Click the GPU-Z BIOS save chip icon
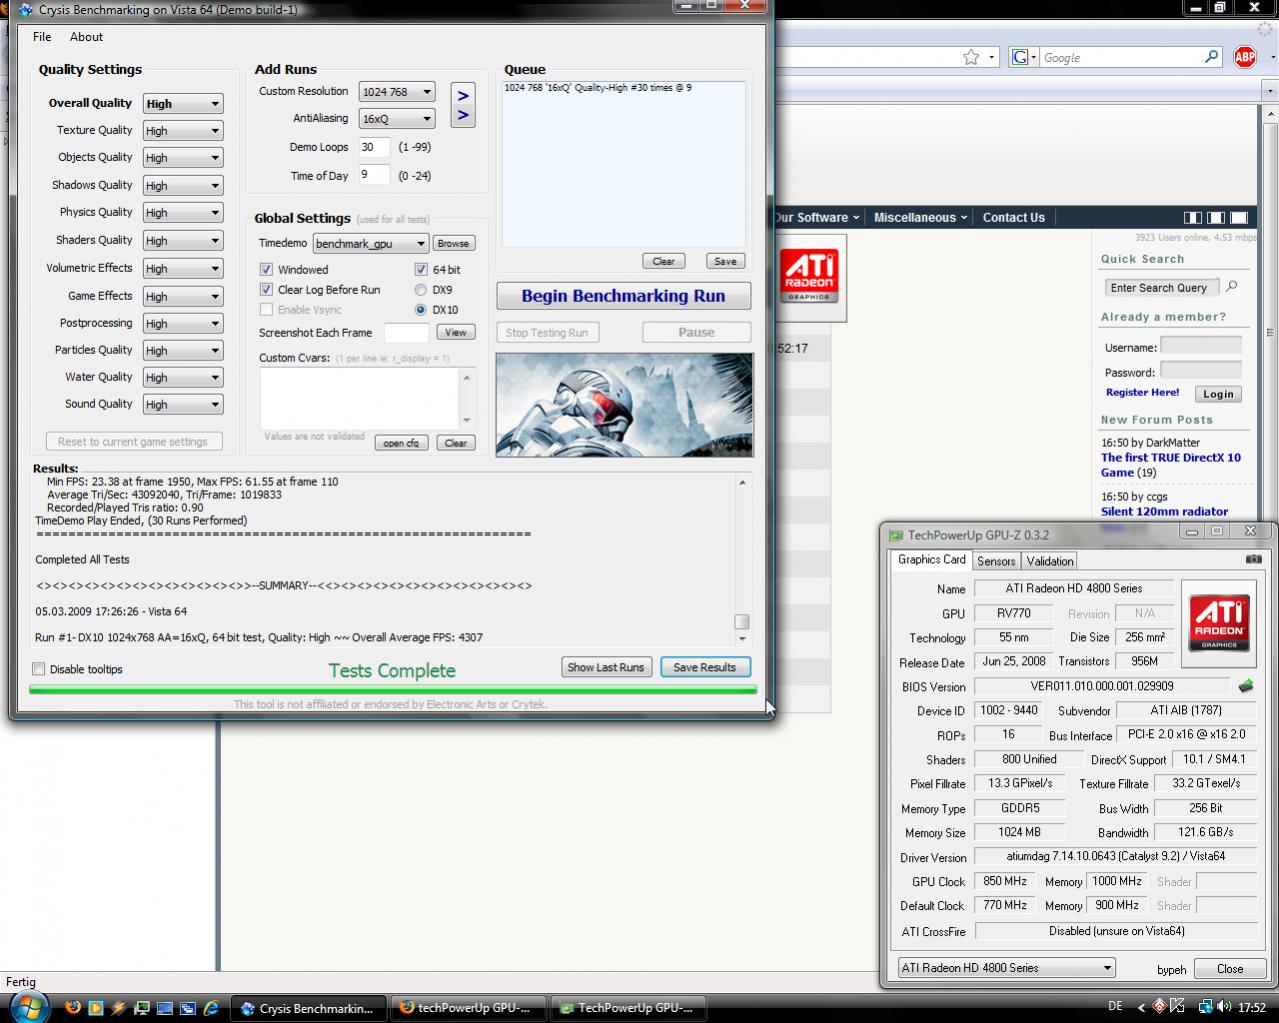The height and width of the screenshot is (1023, 1279). click(1245, 686)
